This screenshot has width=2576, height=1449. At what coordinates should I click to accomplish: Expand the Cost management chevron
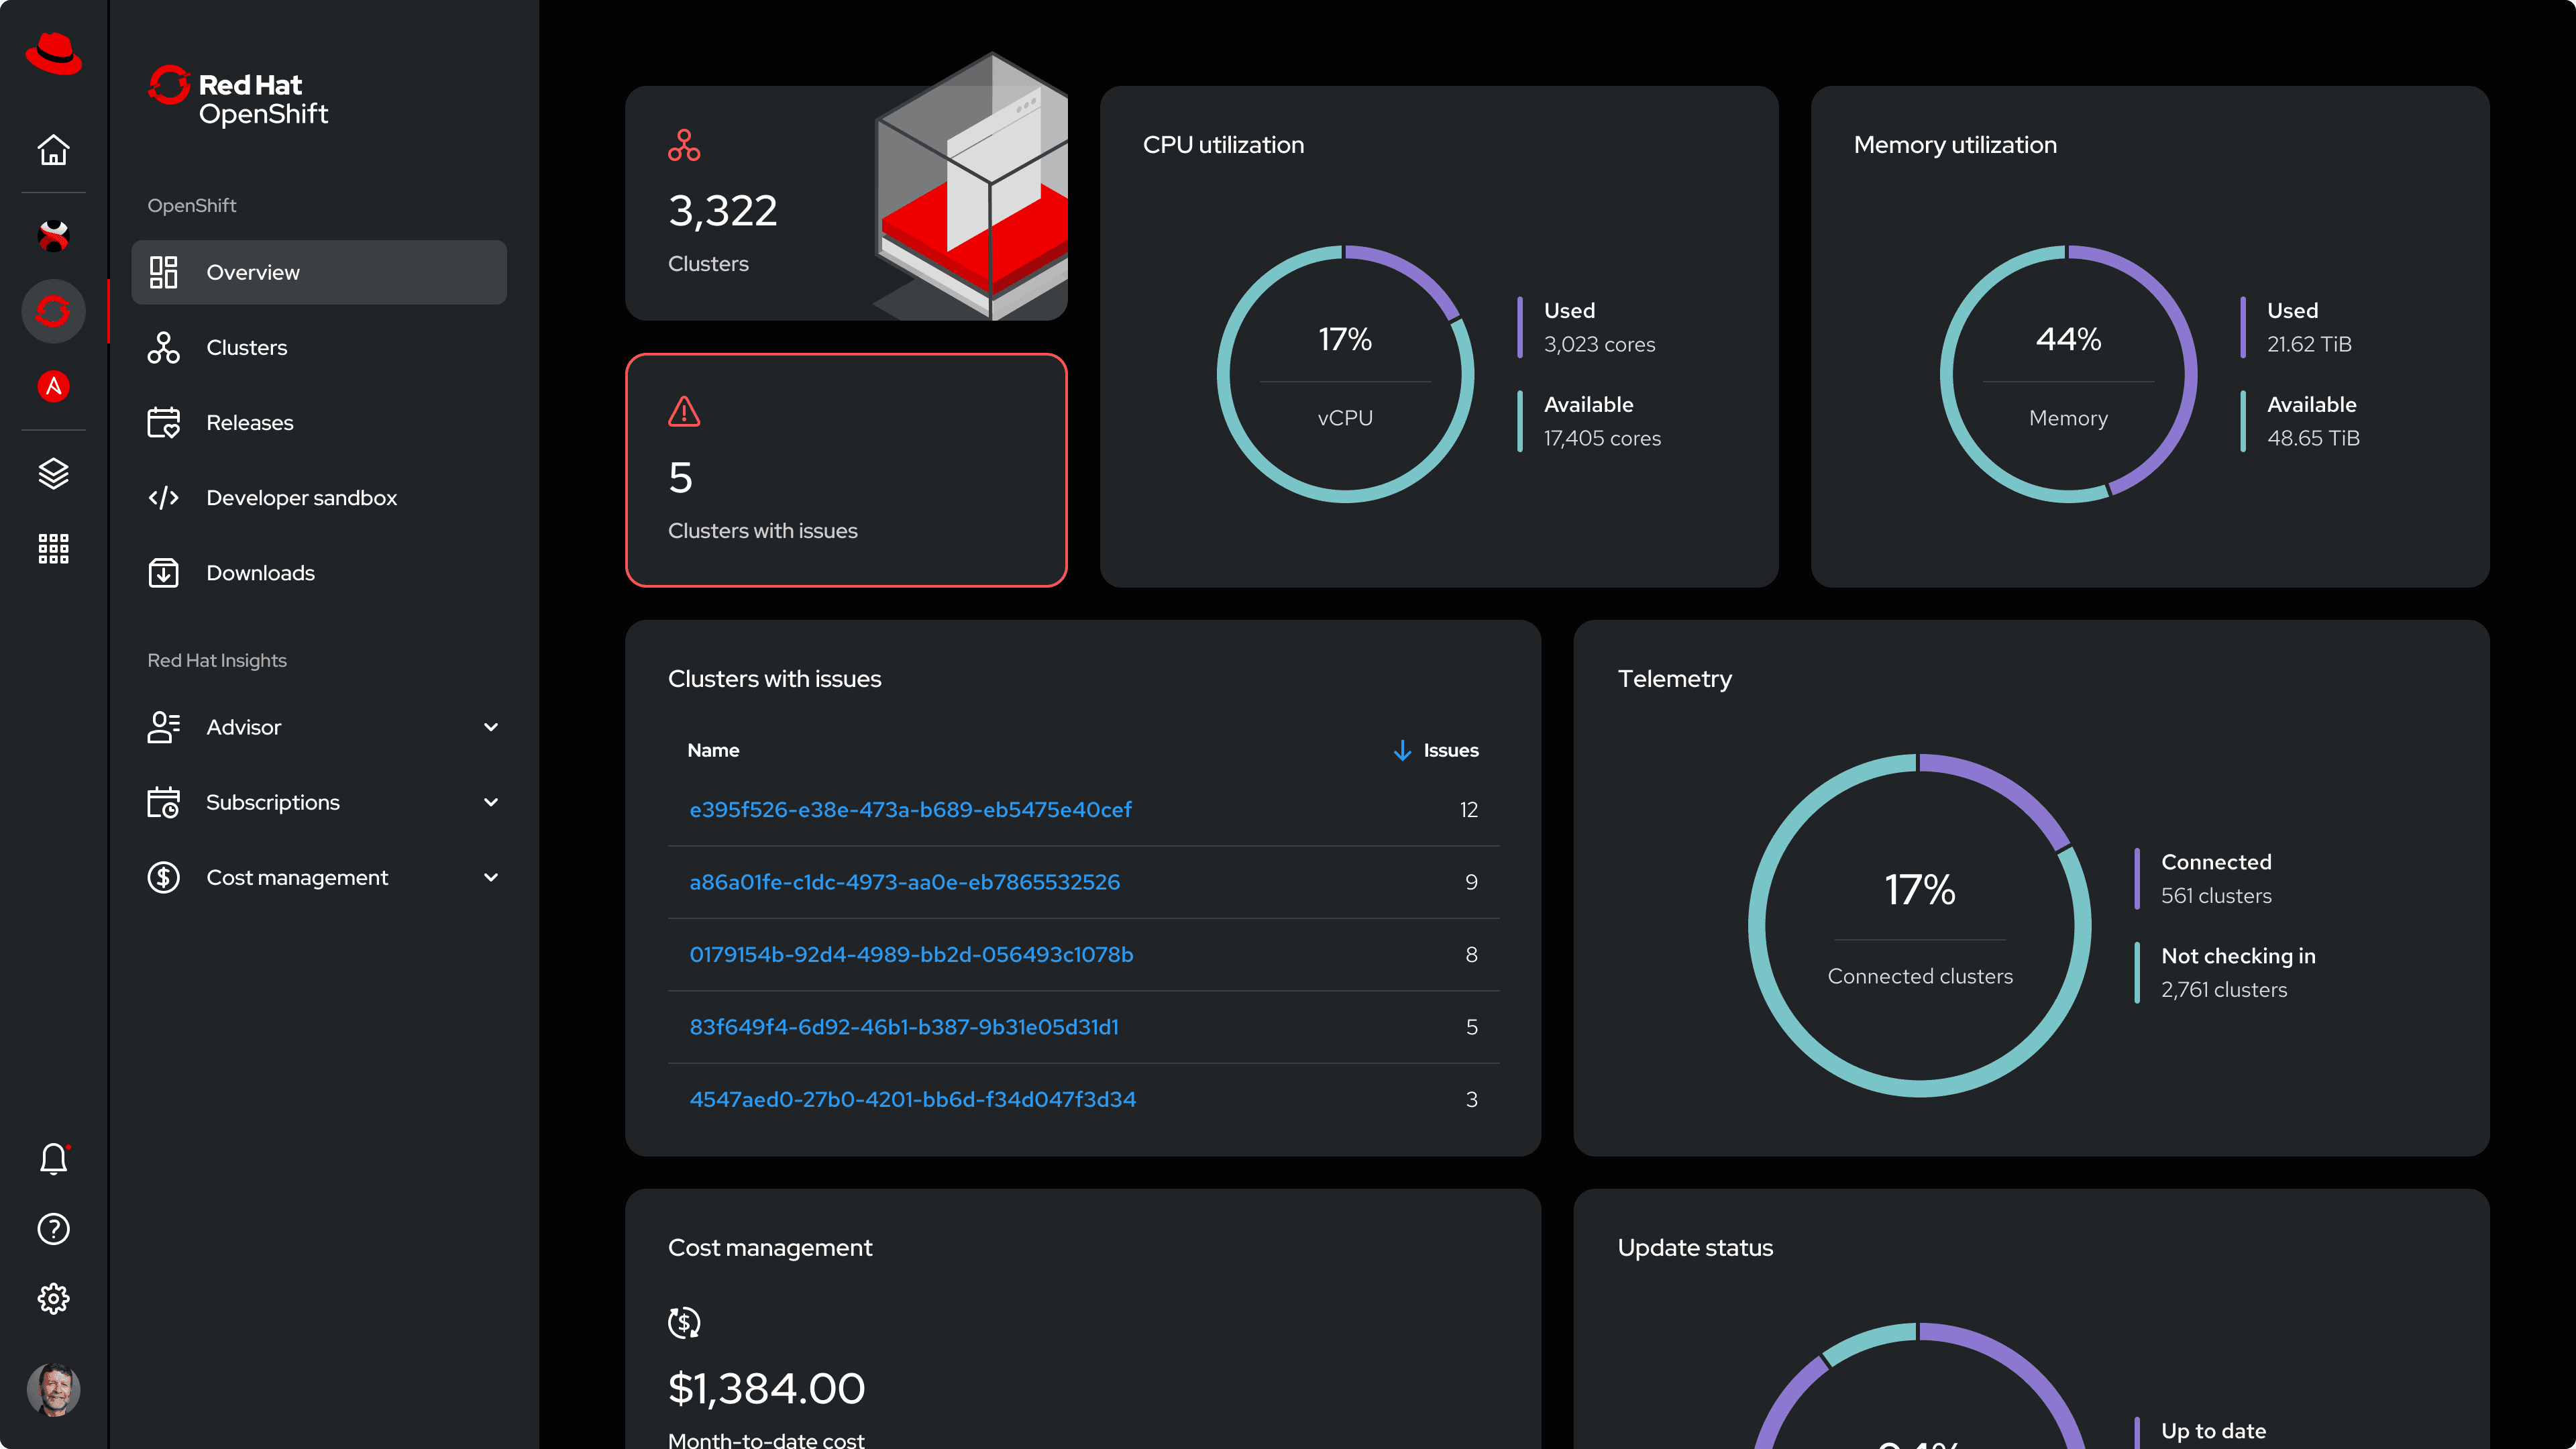pyautogui.click(x=491, y=877)
